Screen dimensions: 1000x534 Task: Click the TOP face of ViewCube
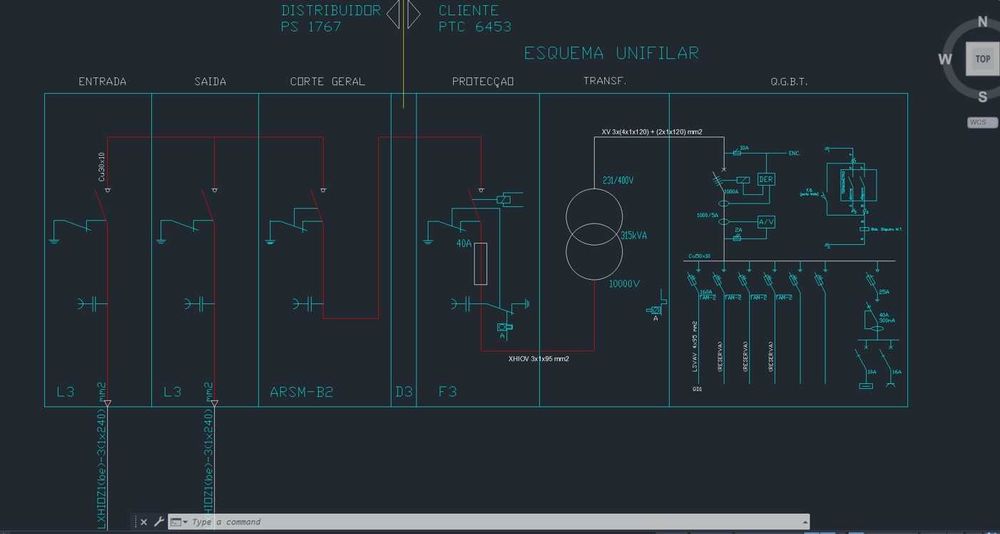982,59
